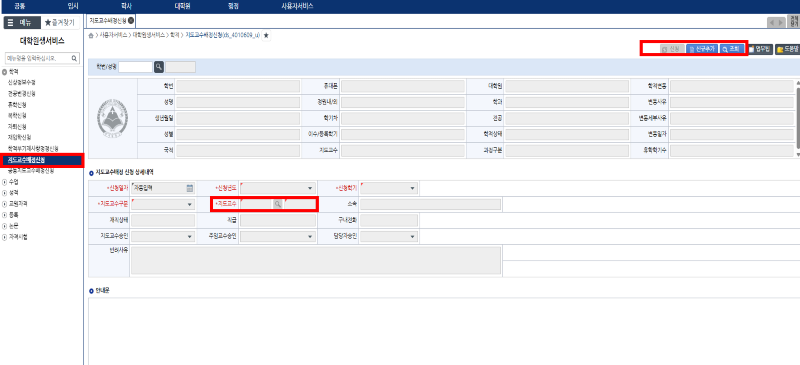Open the 대학원 top menu
This screenshot has height=365, width=800.
pos(182,6)
